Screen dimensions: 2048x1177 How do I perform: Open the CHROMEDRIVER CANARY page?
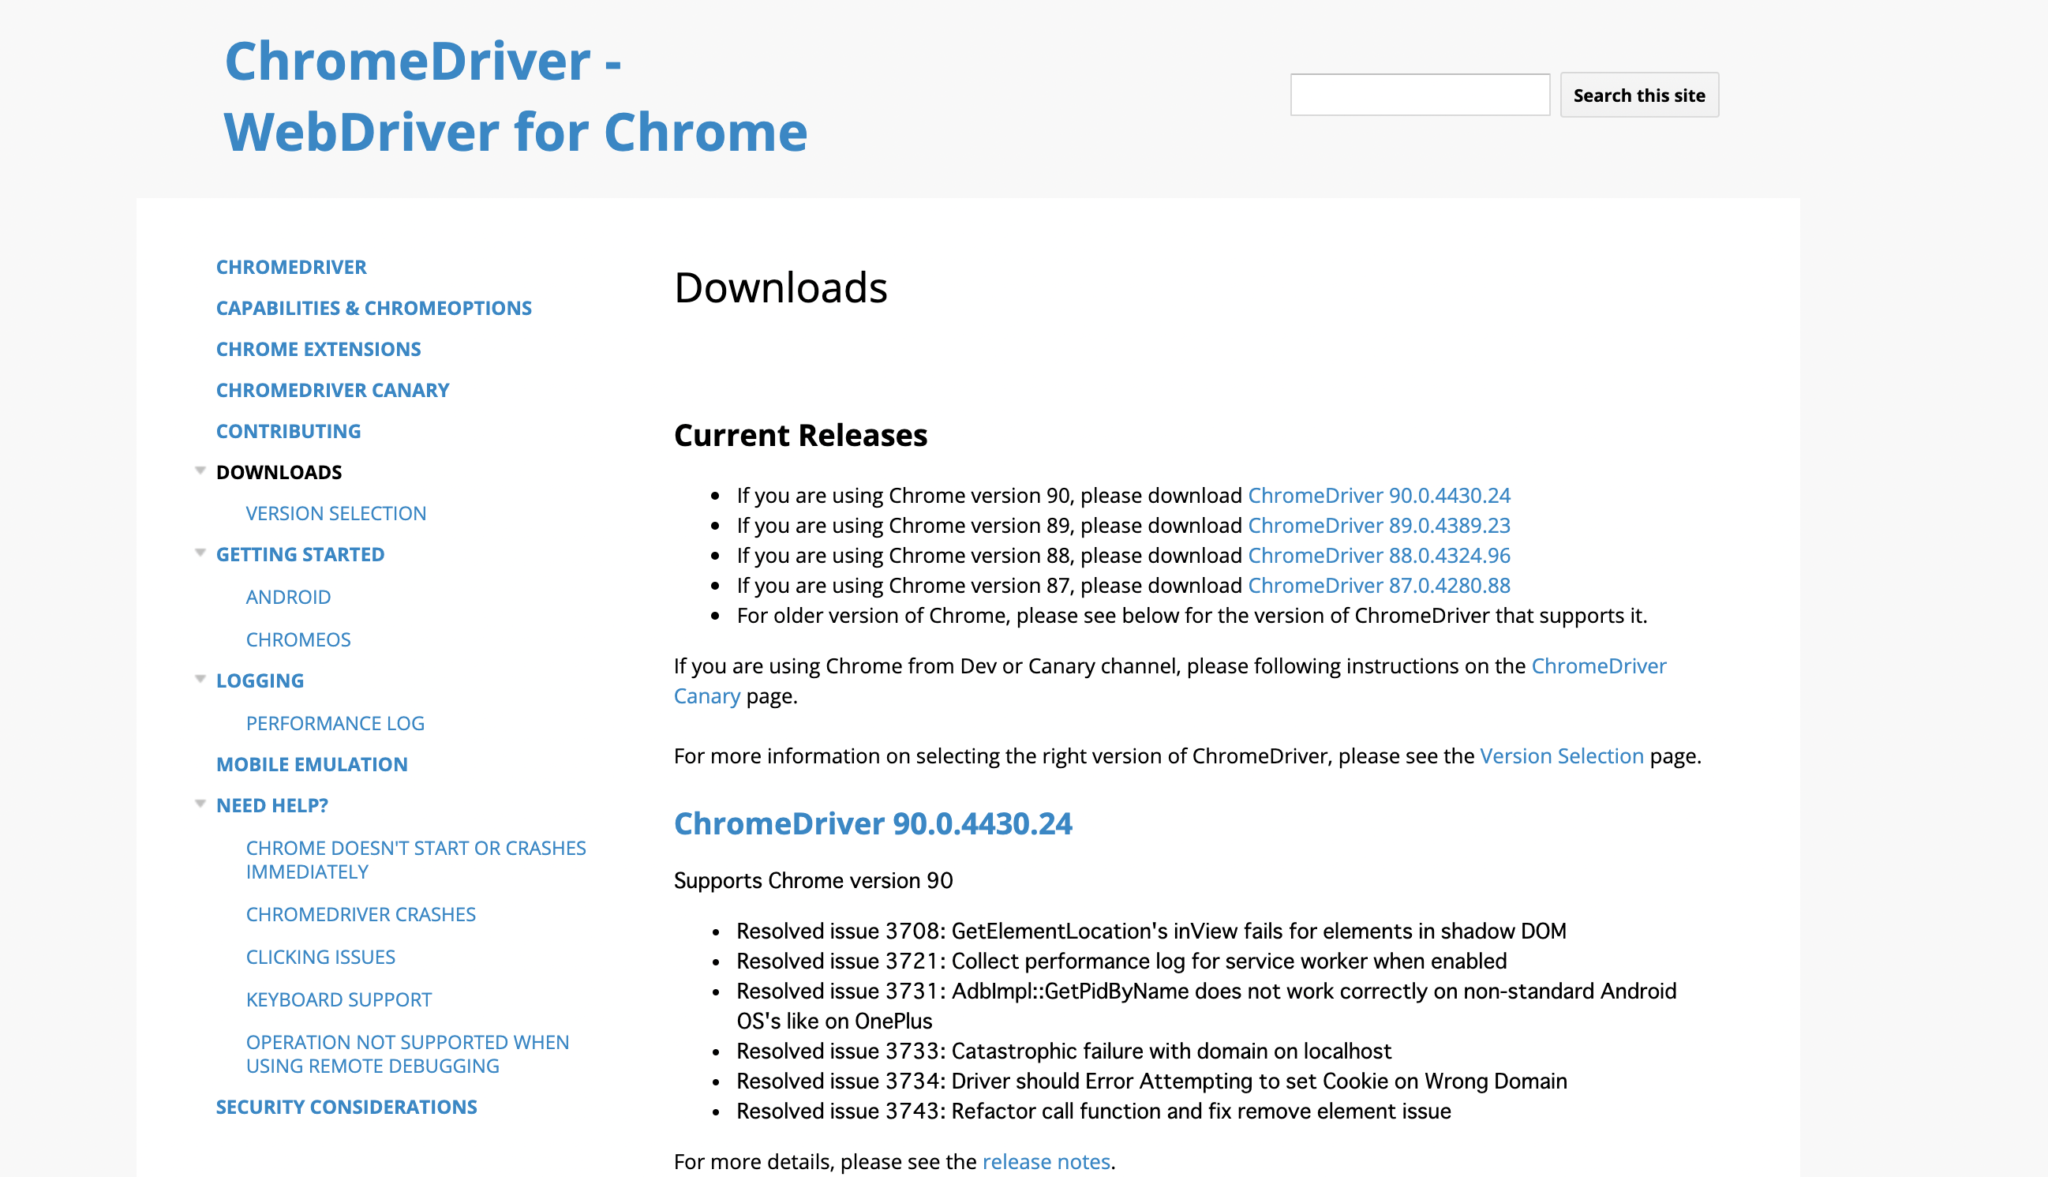point(332,389)
